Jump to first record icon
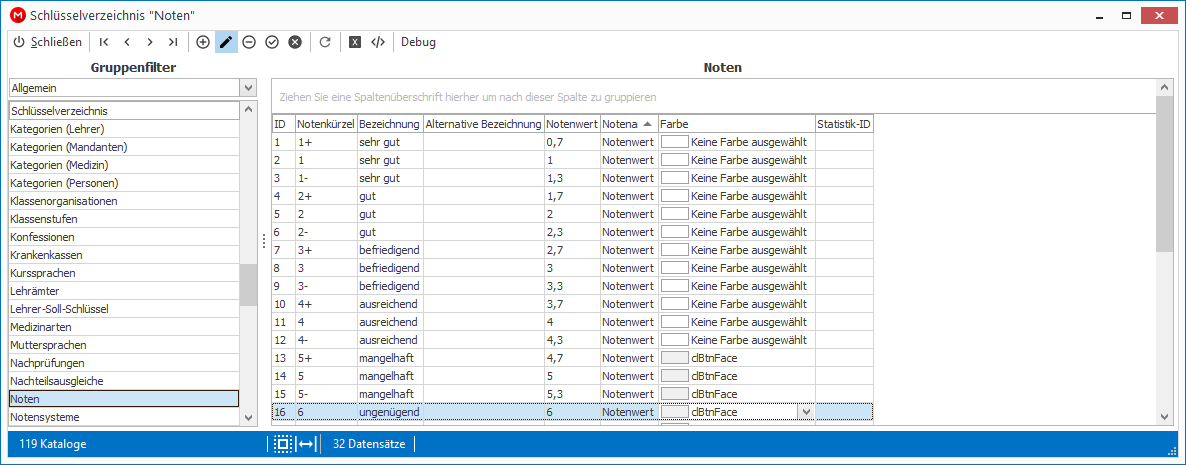This screenshot has height=465, width=1186. 104,42
